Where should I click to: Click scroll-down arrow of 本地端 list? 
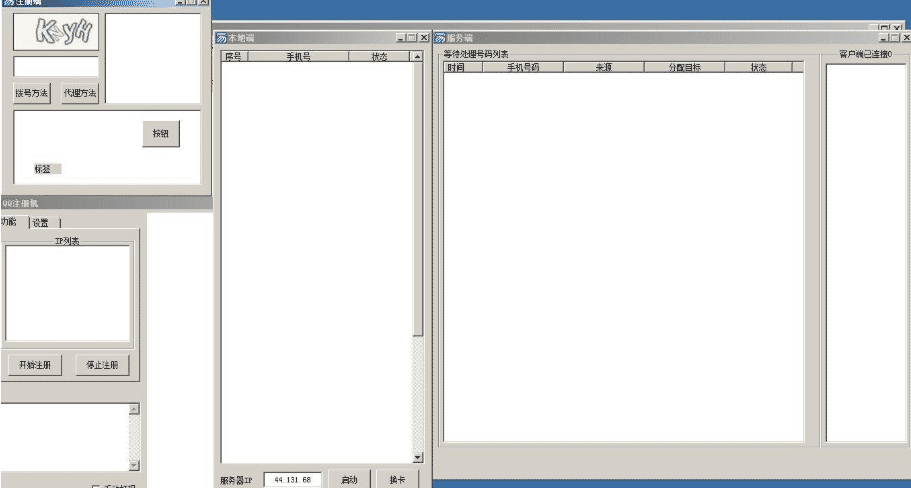pos(417,457)
